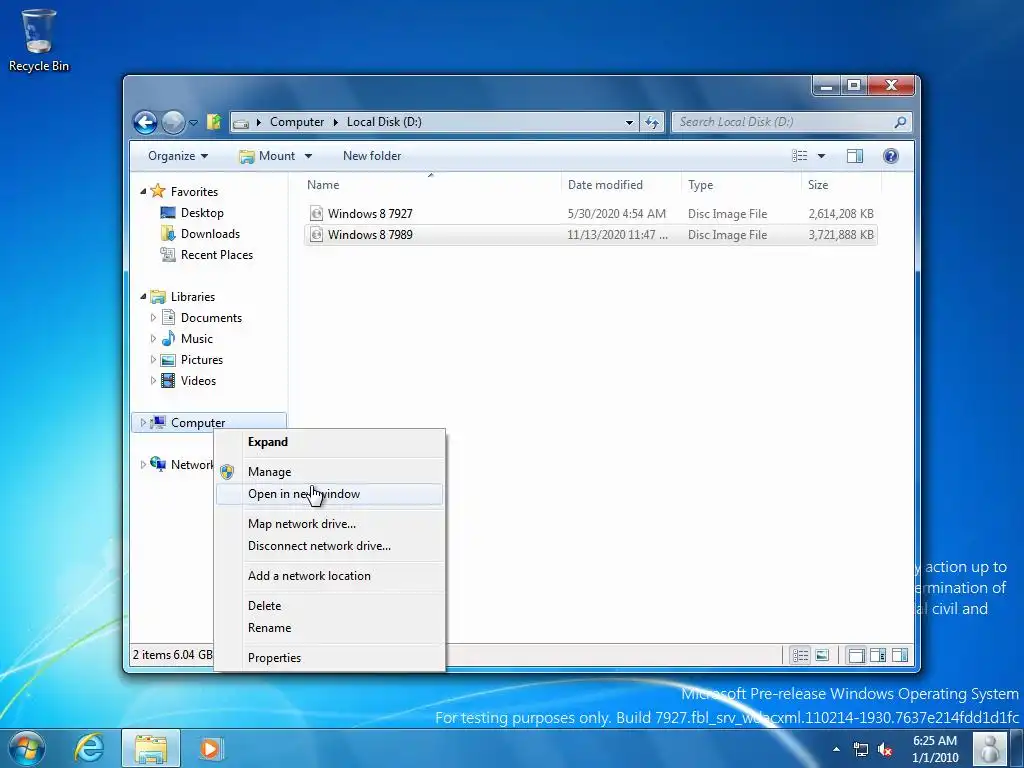Switch to large thumbnails view in status bar
Image resolution: width=1024 pixels, height=768 pixels.
[822, 655]
